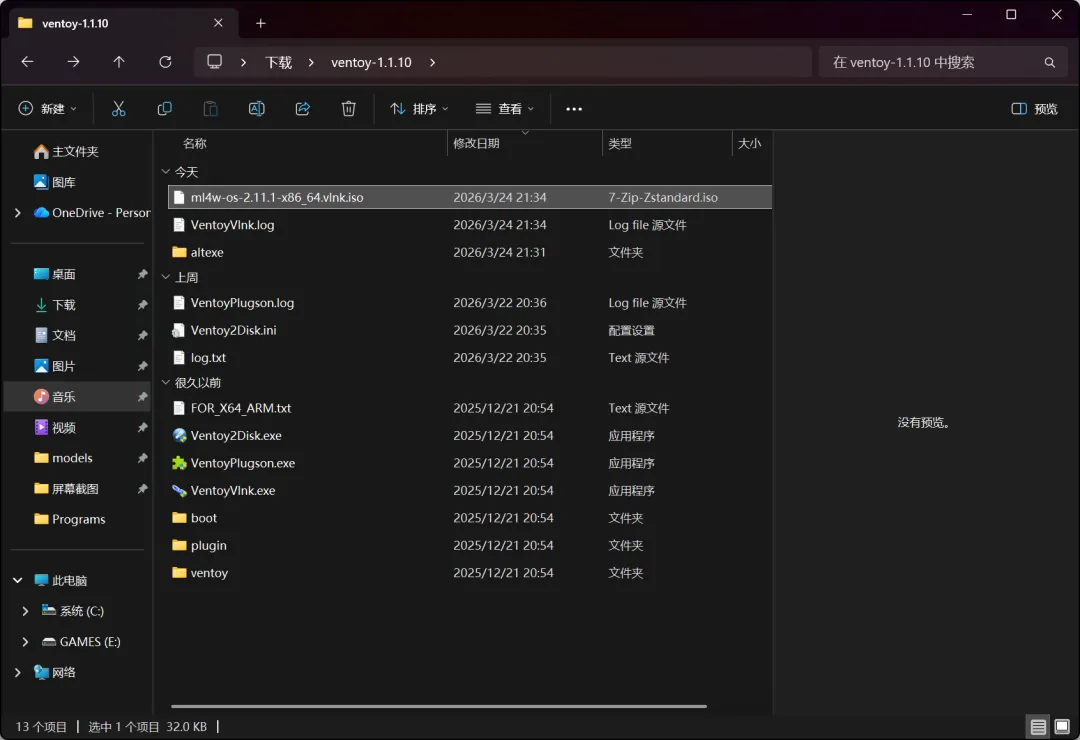Image resolution: width=1080 pixels, height=740 pixels.
Task: Click ventoy-1.1.10 in the address bar breadcrumb
Action: (x=371, y=63)
